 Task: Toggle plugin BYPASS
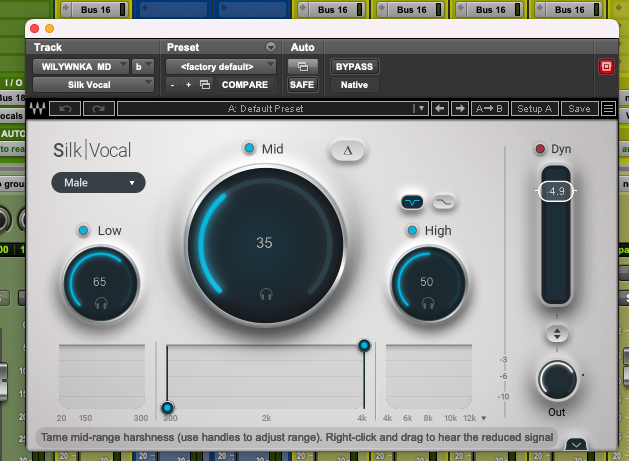coord(354,67)
